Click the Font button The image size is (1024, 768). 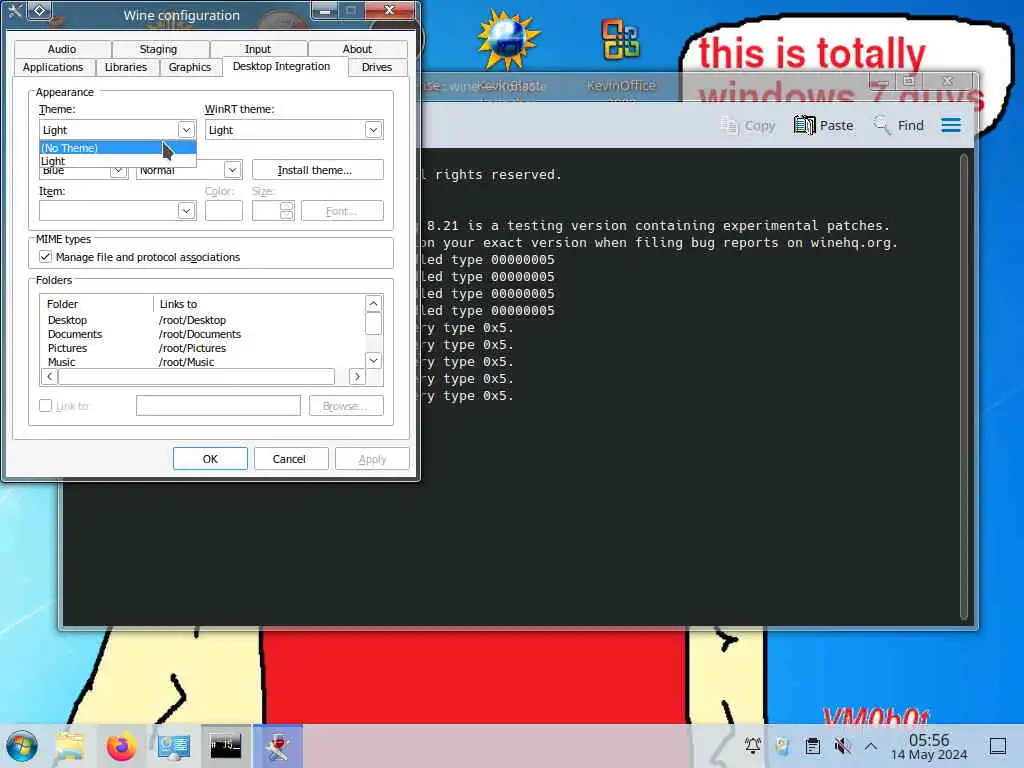pyautogui.click(x=342, y=211)
